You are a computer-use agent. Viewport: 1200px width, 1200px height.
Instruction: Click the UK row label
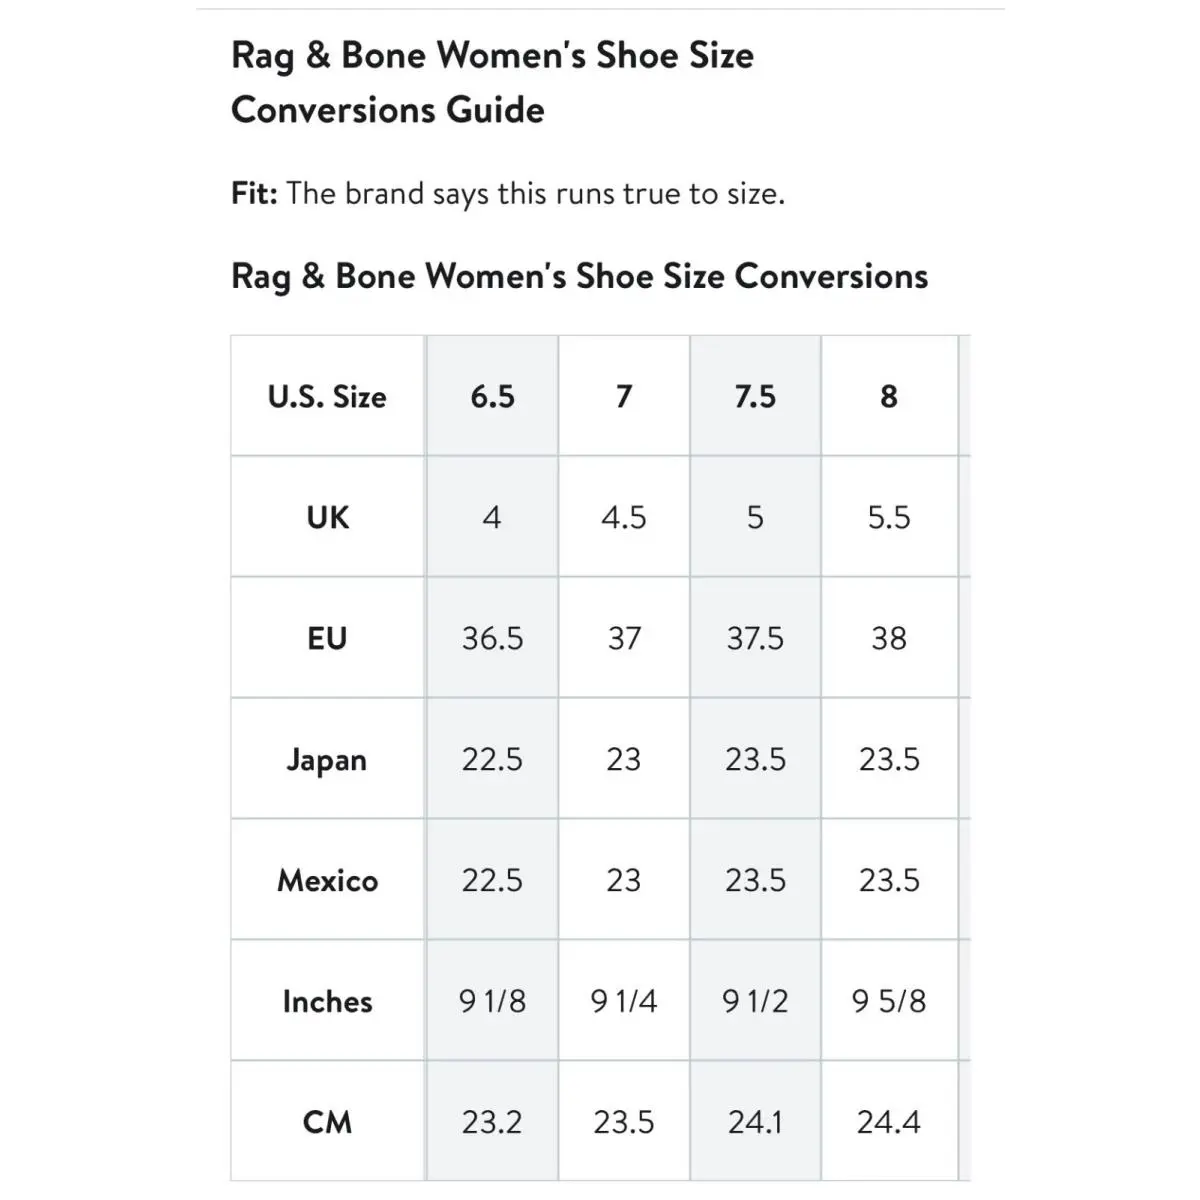click(327, 517)
